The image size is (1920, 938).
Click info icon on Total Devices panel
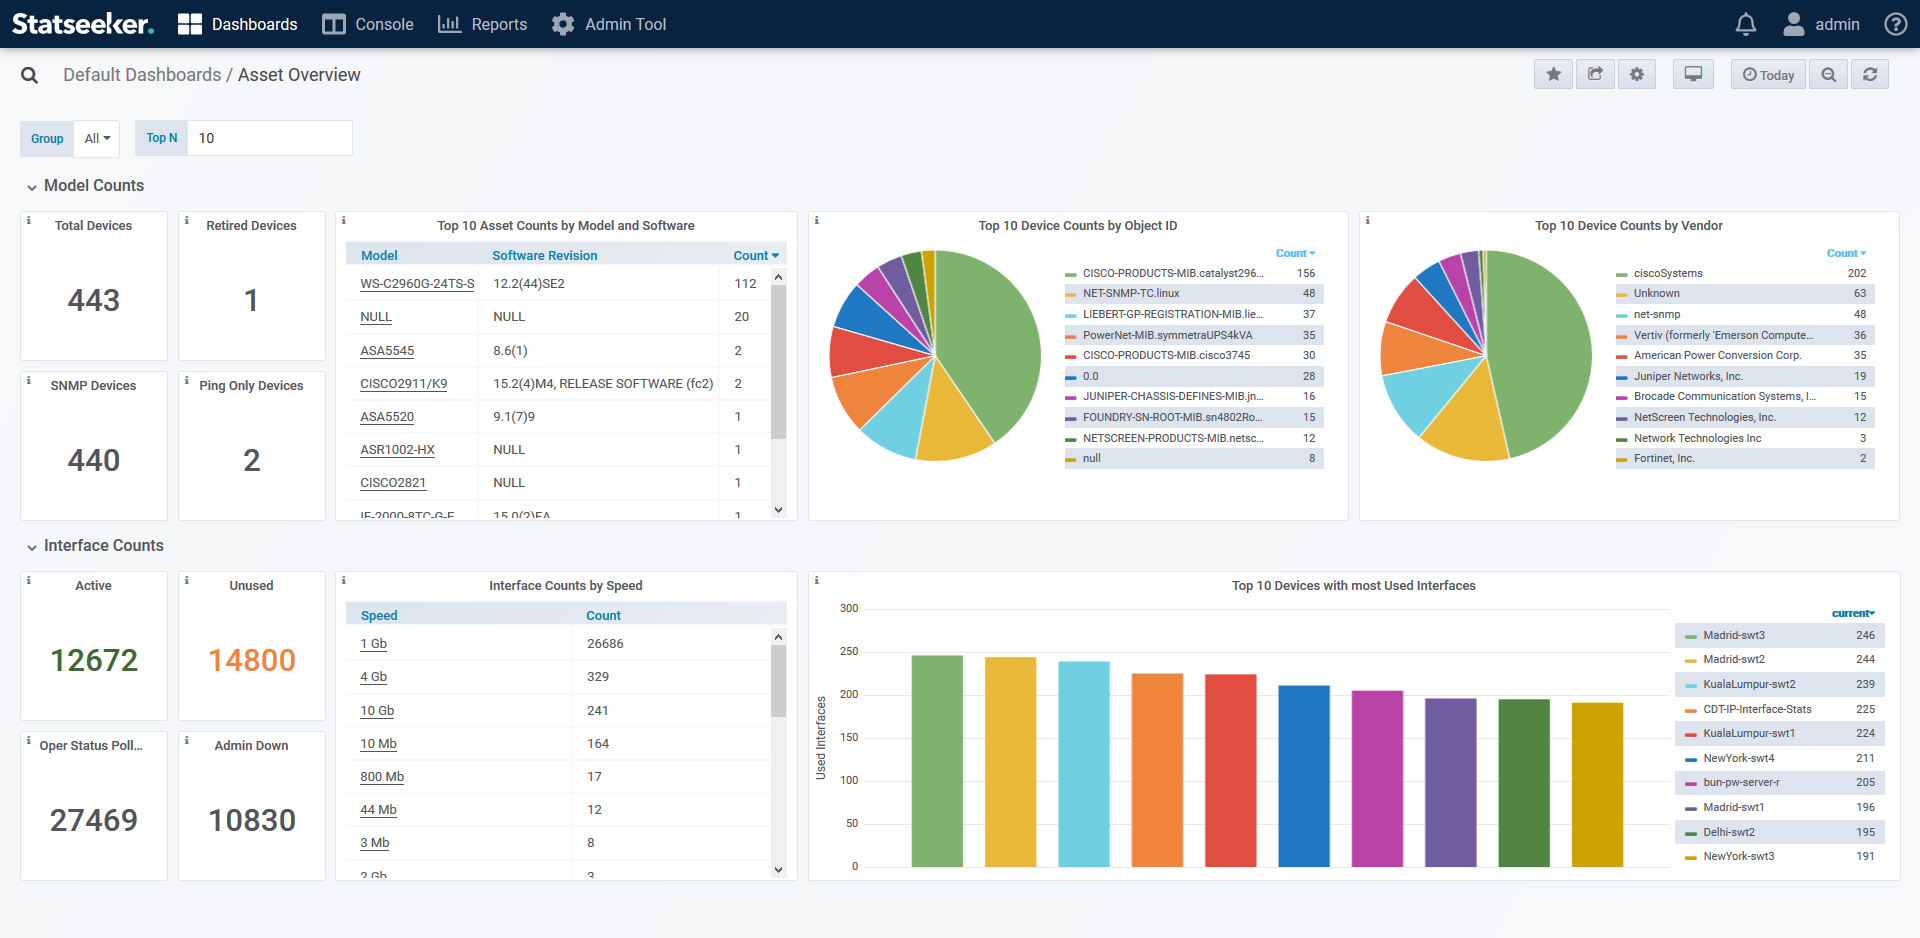coord(29,220)
